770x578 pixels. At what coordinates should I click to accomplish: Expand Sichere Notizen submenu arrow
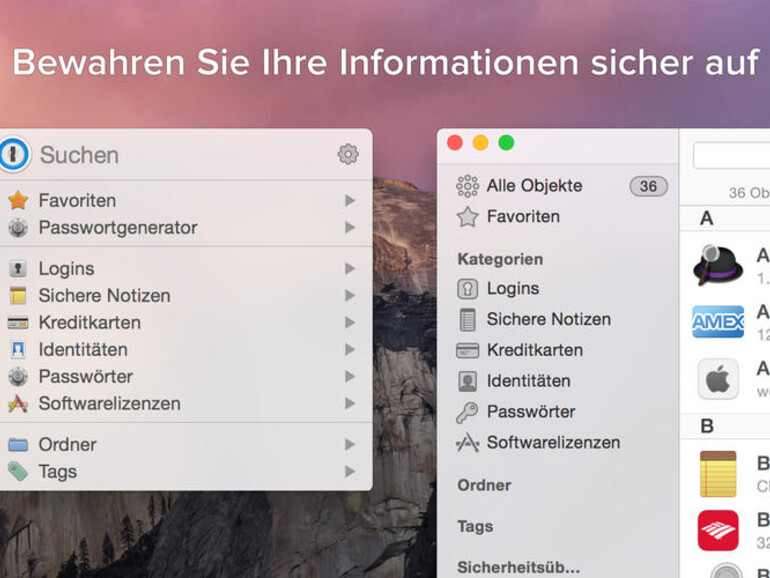tap(350, 296)
